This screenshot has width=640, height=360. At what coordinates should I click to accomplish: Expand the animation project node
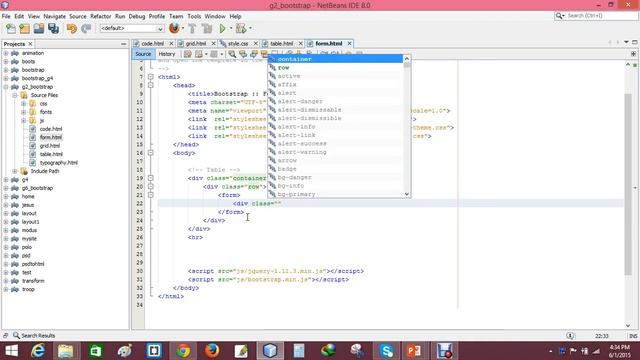6,53
